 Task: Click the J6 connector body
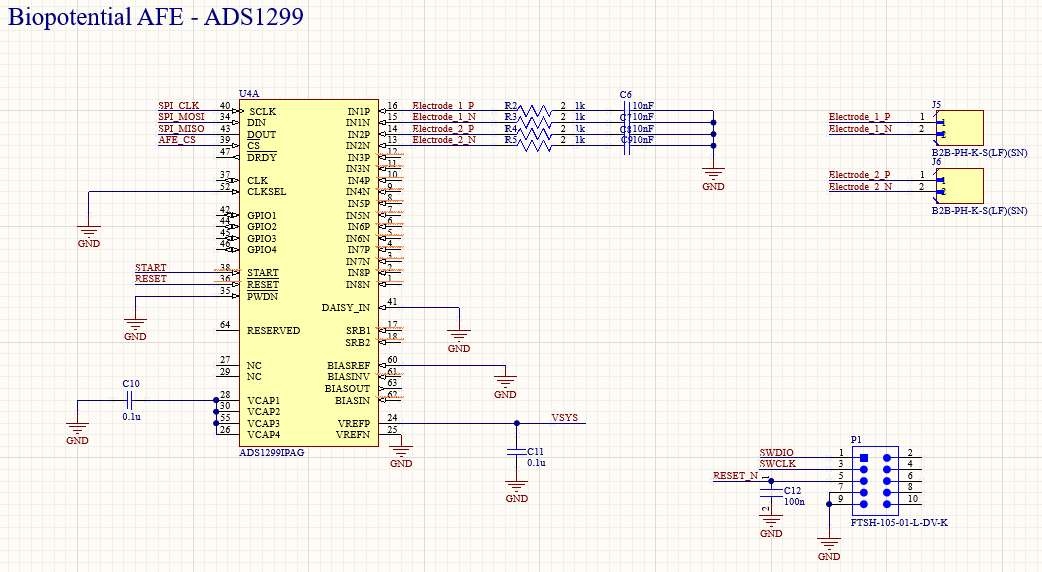coord(962,185)
